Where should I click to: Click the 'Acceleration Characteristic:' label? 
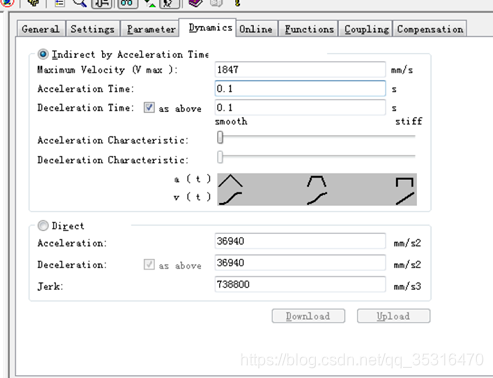coord(113,140)
